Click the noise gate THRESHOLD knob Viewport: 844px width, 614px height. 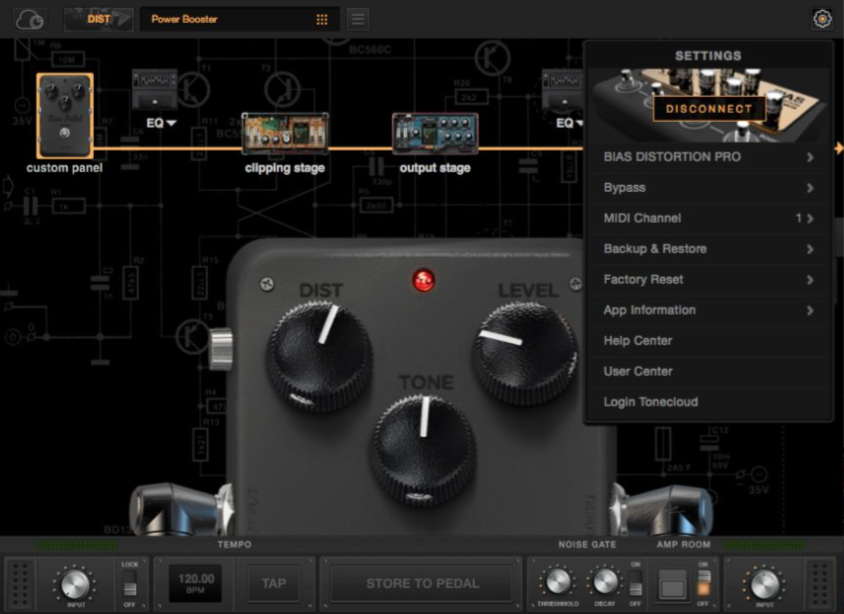point(558,582)
